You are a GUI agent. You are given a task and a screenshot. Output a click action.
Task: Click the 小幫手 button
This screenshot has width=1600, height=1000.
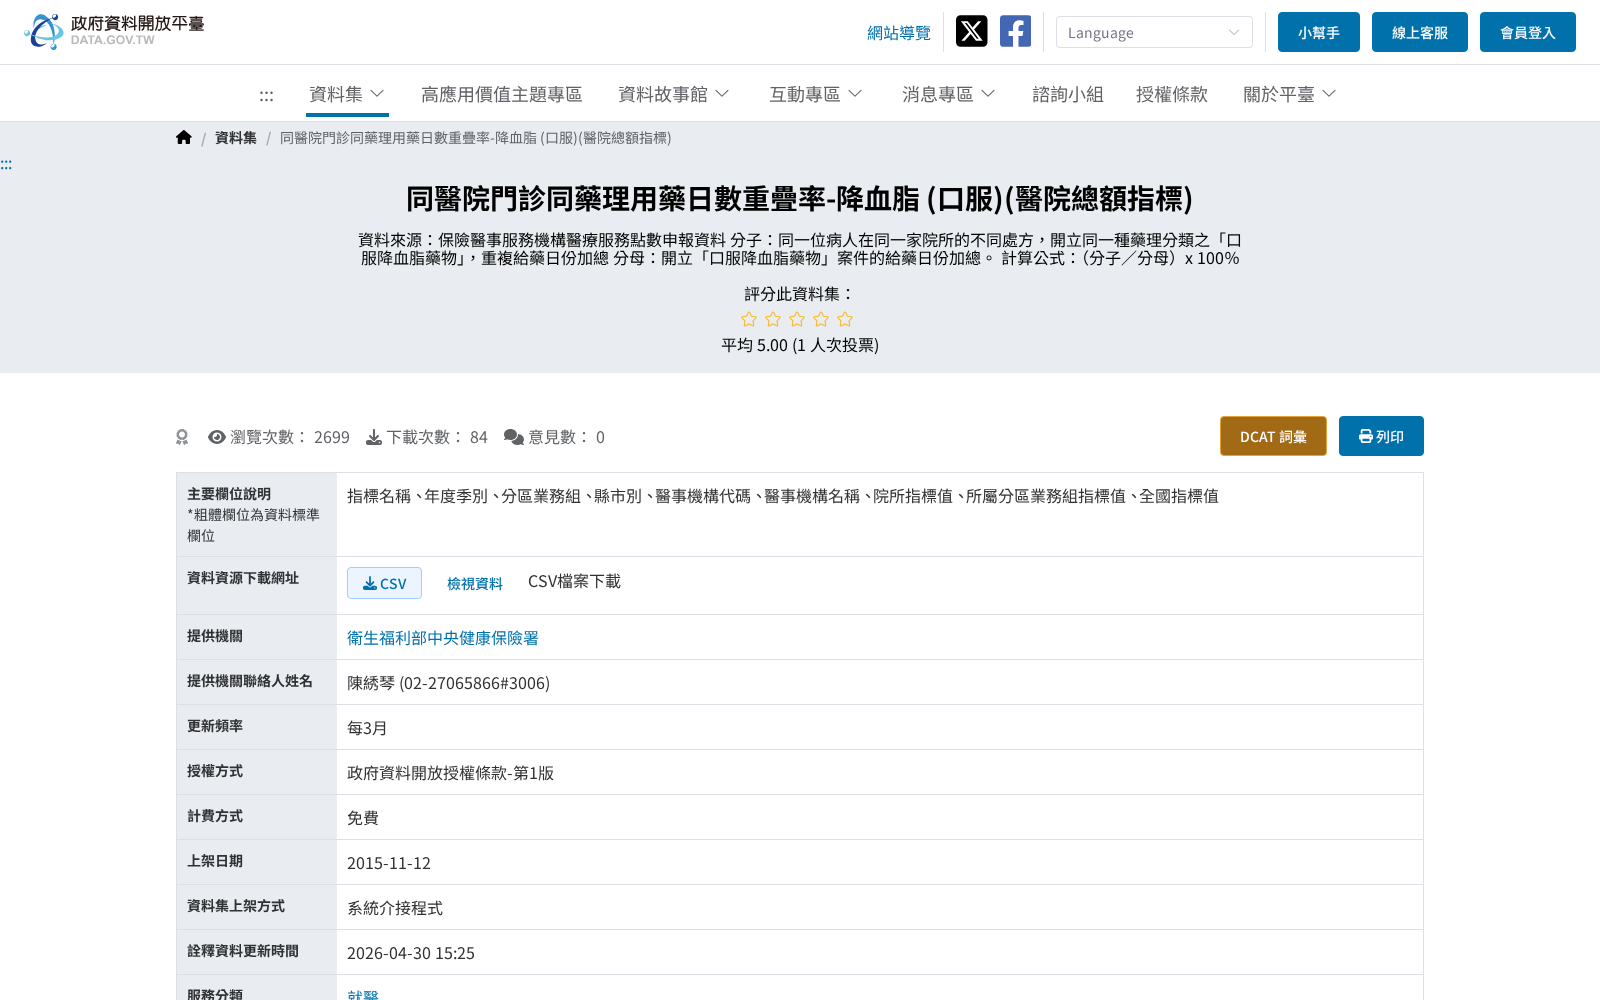coord(1319,32)
